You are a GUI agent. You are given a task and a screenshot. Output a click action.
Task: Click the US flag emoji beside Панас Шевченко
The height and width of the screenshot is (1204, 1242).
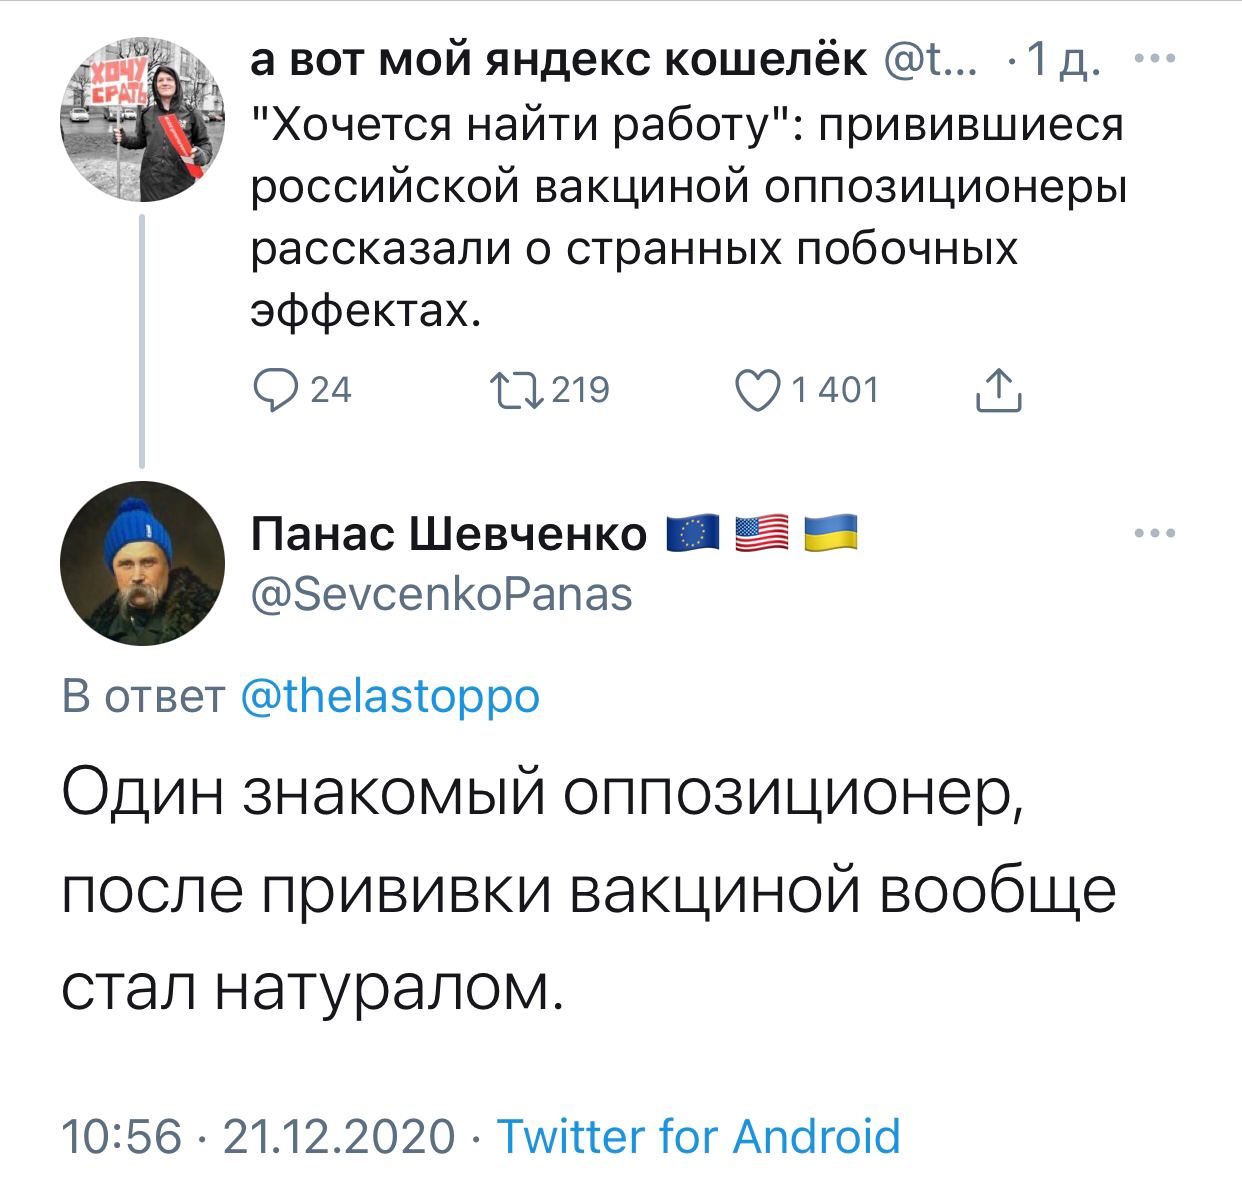(761, 533)
